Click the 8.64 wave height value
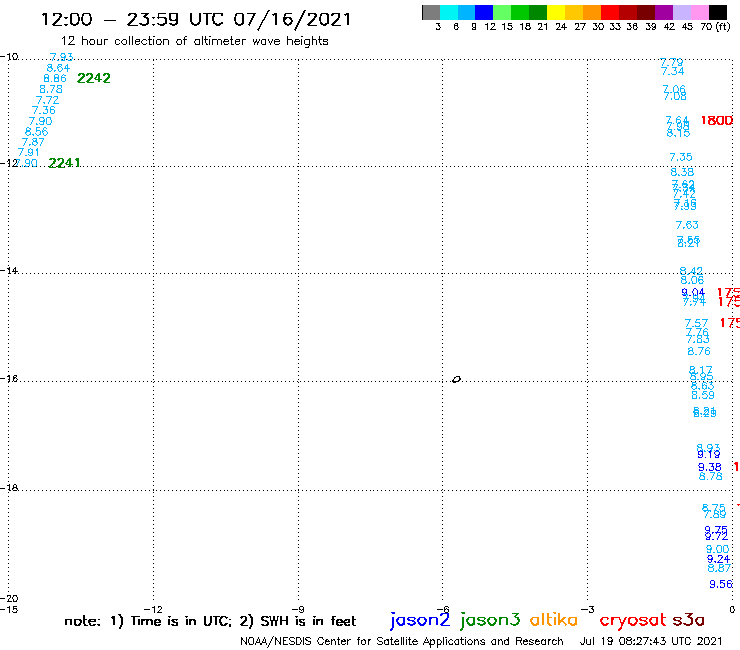 (x=58, y=68)
